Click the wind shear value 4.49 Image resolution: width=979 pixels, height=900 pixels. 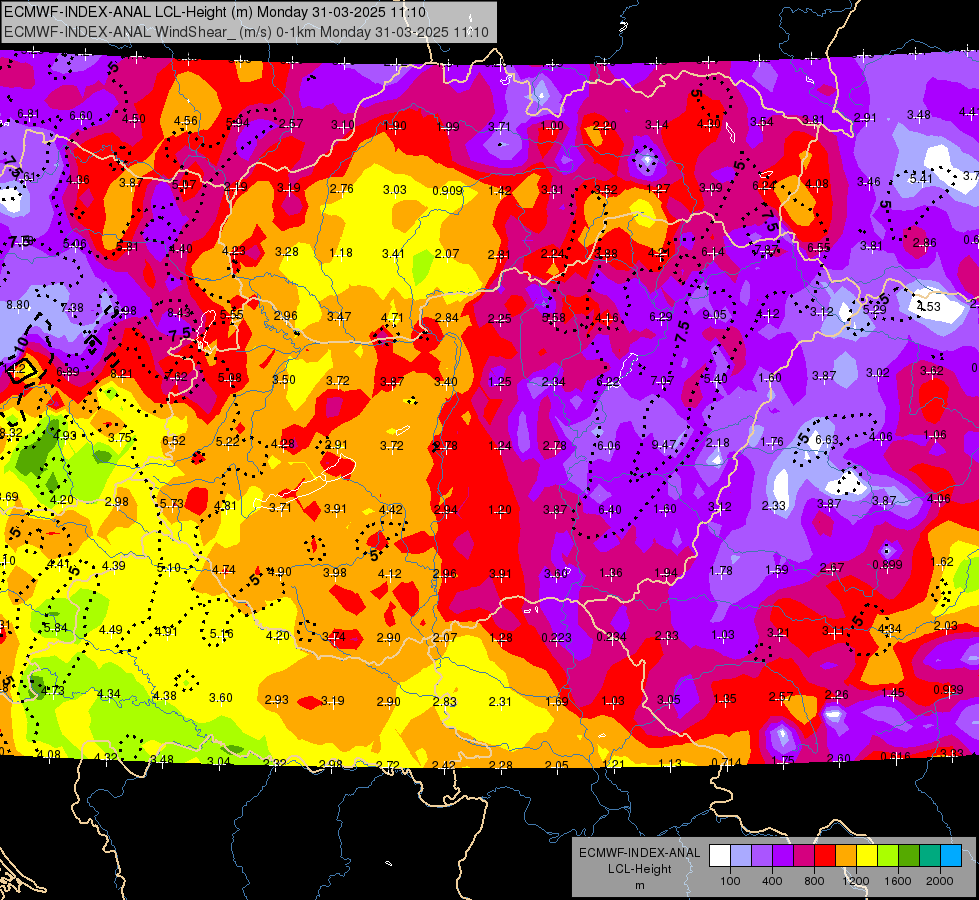tap(111, 629)
